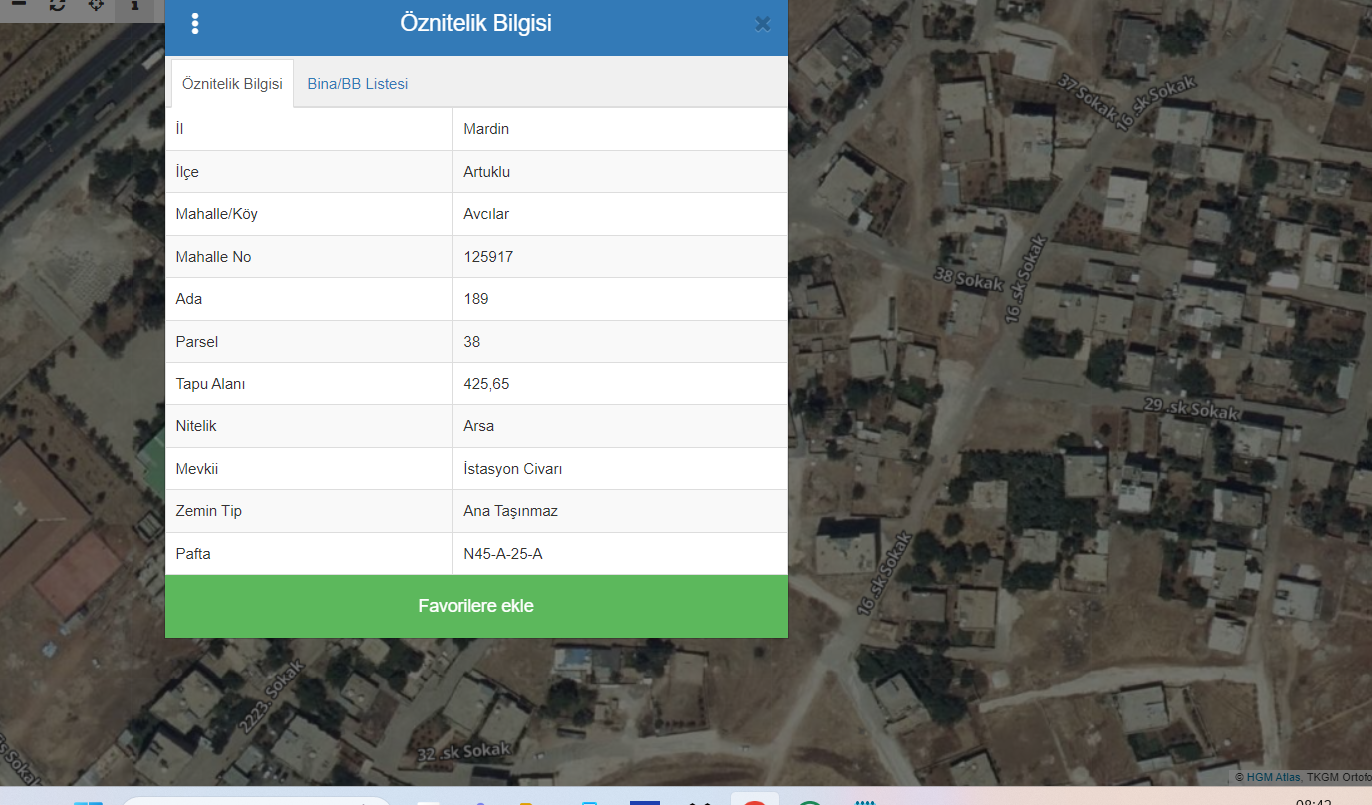Click the Tapu Alanı value 425,65
This screenshot has width=1372, height=805.
pyautogui.click(x=488, y=384)
